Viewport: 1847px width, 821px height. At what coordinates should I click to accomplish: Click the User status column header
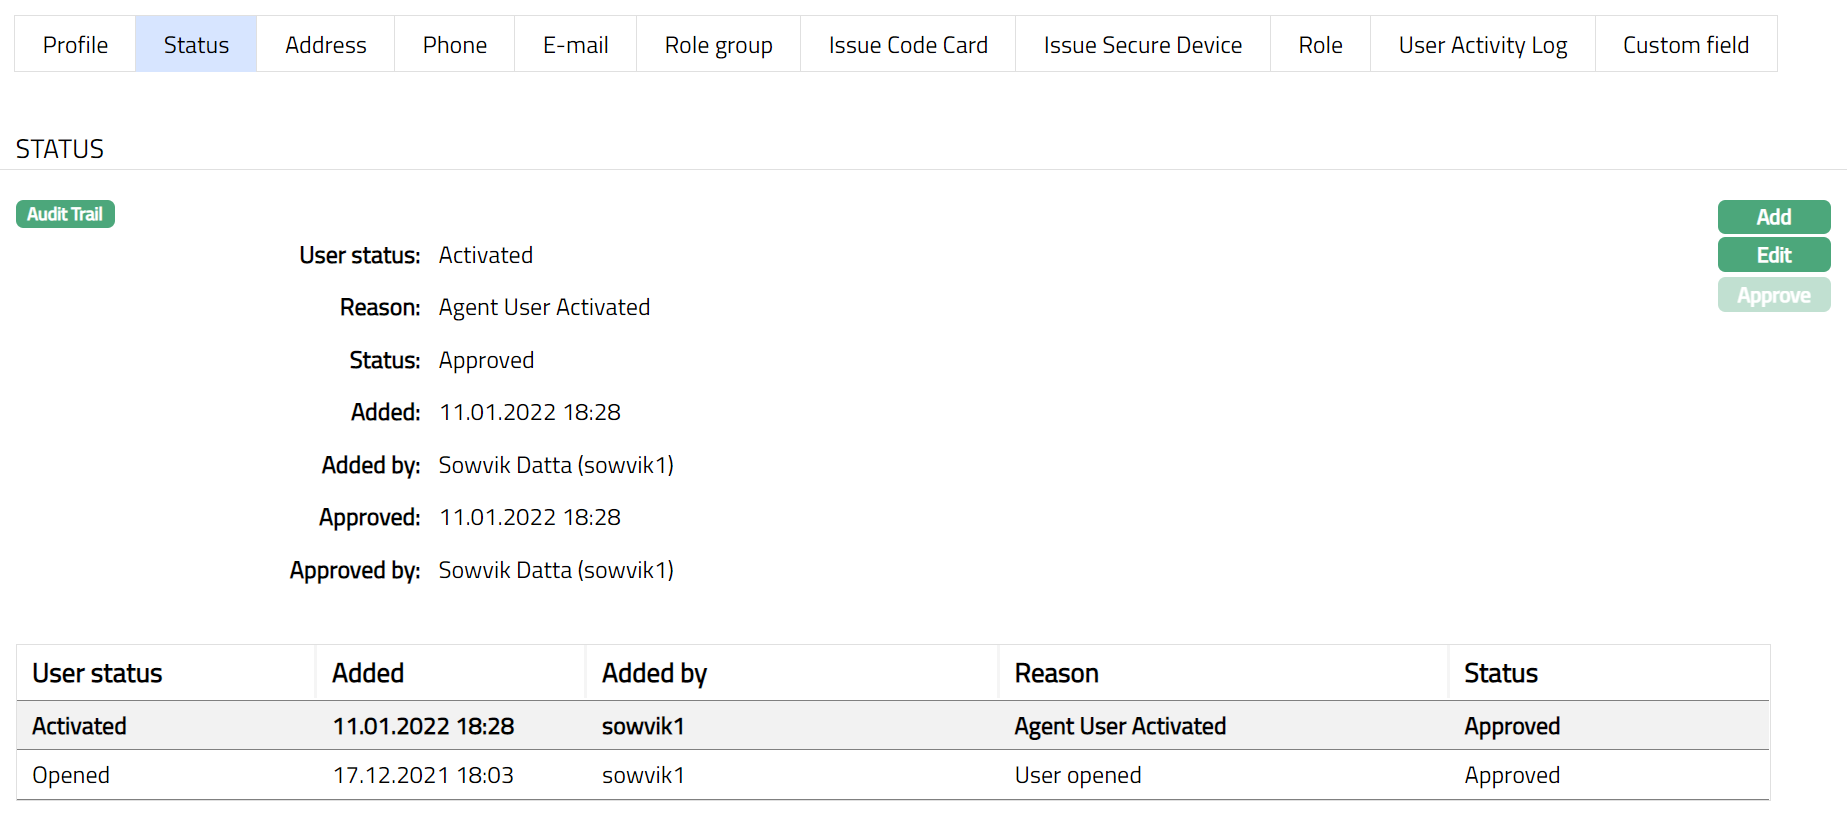point(97,673)
